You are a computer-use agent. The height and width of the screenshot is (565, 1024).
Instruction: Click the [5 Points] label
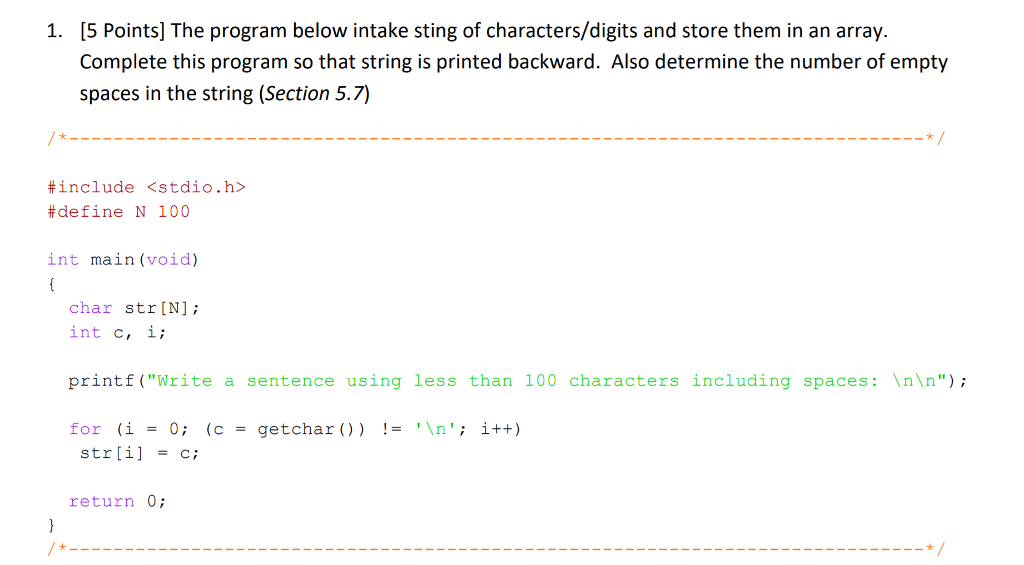click(123, 31)
